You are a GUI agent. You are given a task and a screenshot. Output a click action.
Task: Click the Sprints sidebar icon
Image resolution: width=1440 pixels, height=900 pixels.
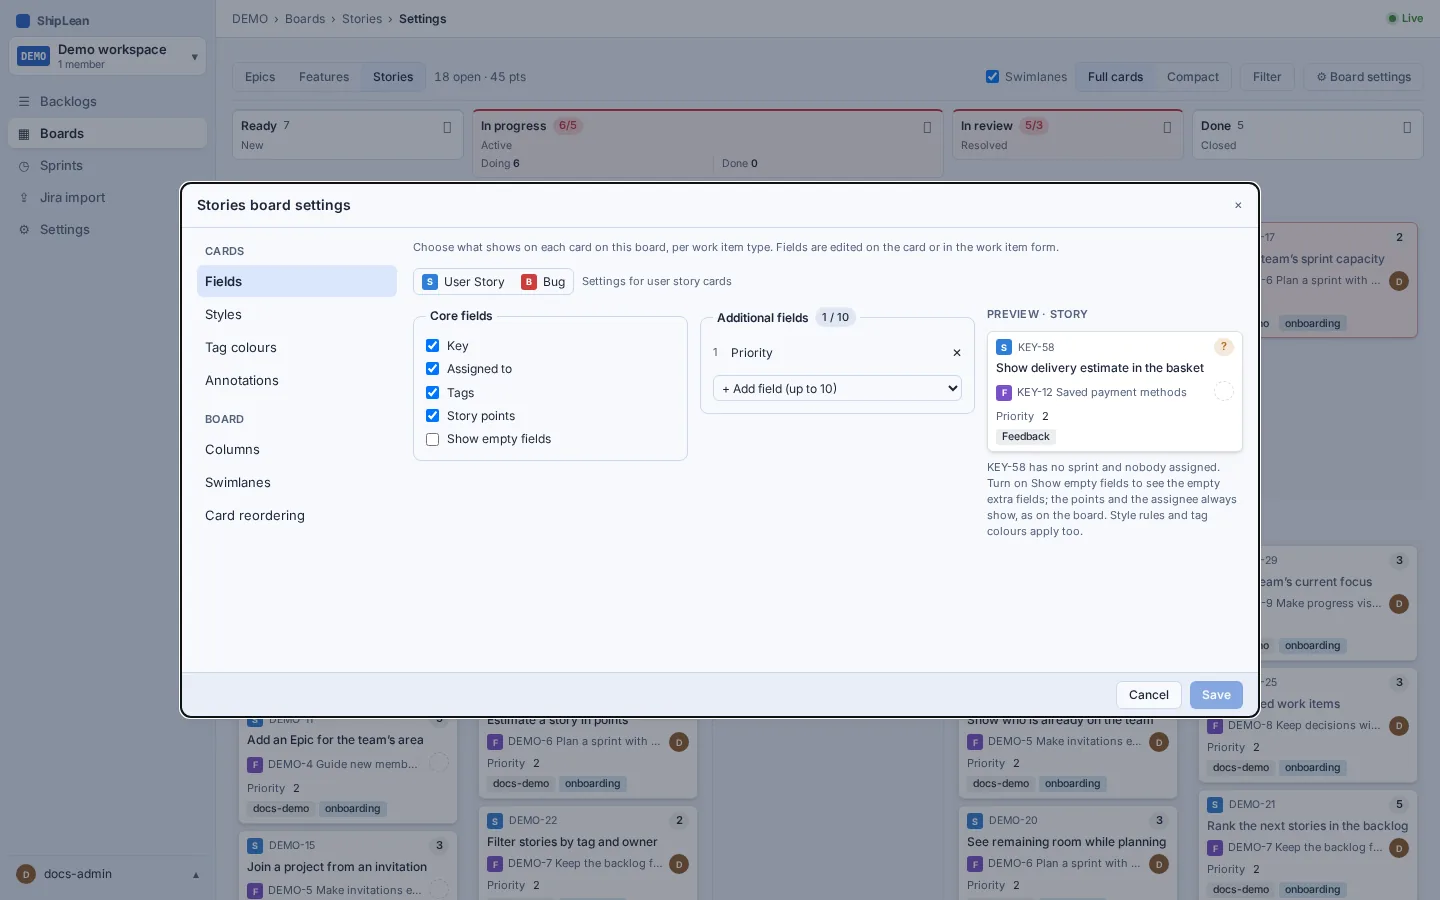pos(24,166)
